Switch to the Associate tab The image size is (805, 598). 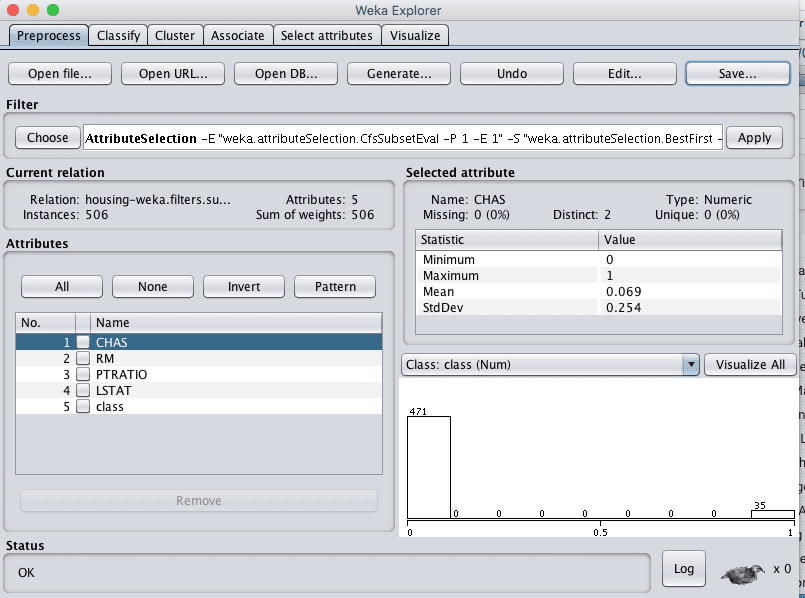pos(238,35)
